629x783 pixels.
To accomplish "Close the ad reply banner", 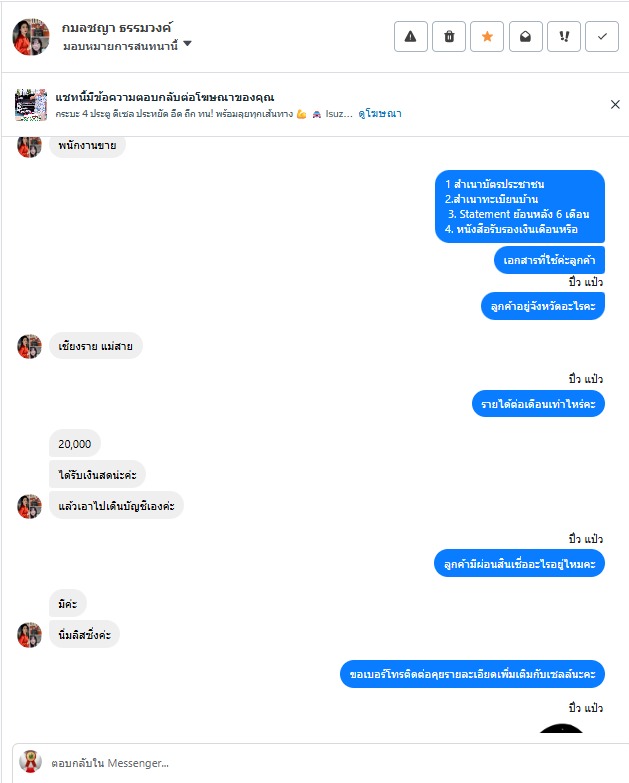I will (615, 104).
